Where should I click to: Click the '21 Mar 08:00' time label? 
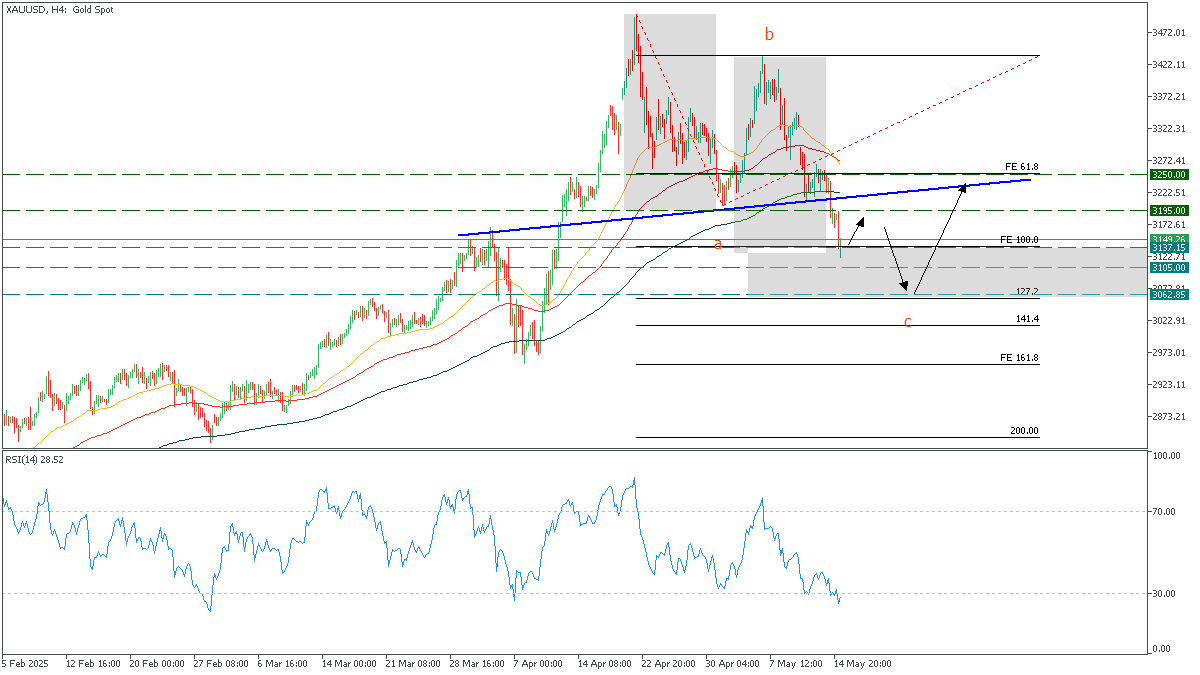(x=412, y=663)
